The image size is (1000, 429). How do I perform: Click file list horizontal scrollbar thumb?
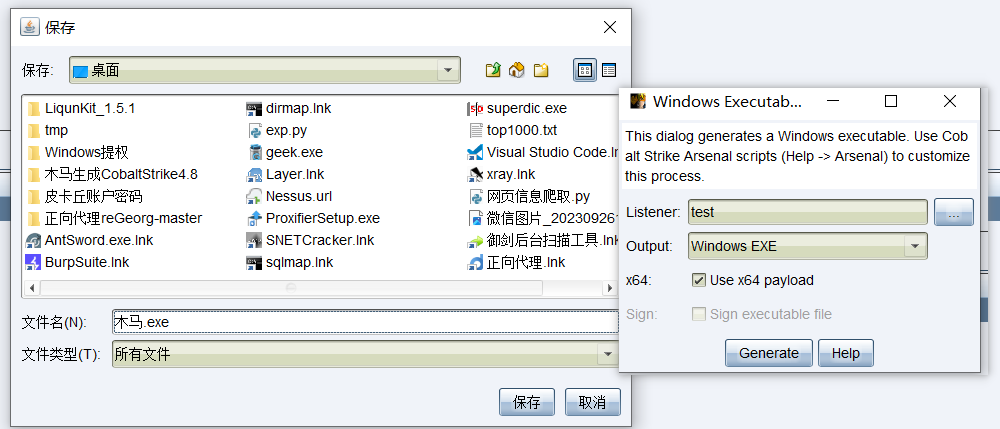(x=291, y=288)
